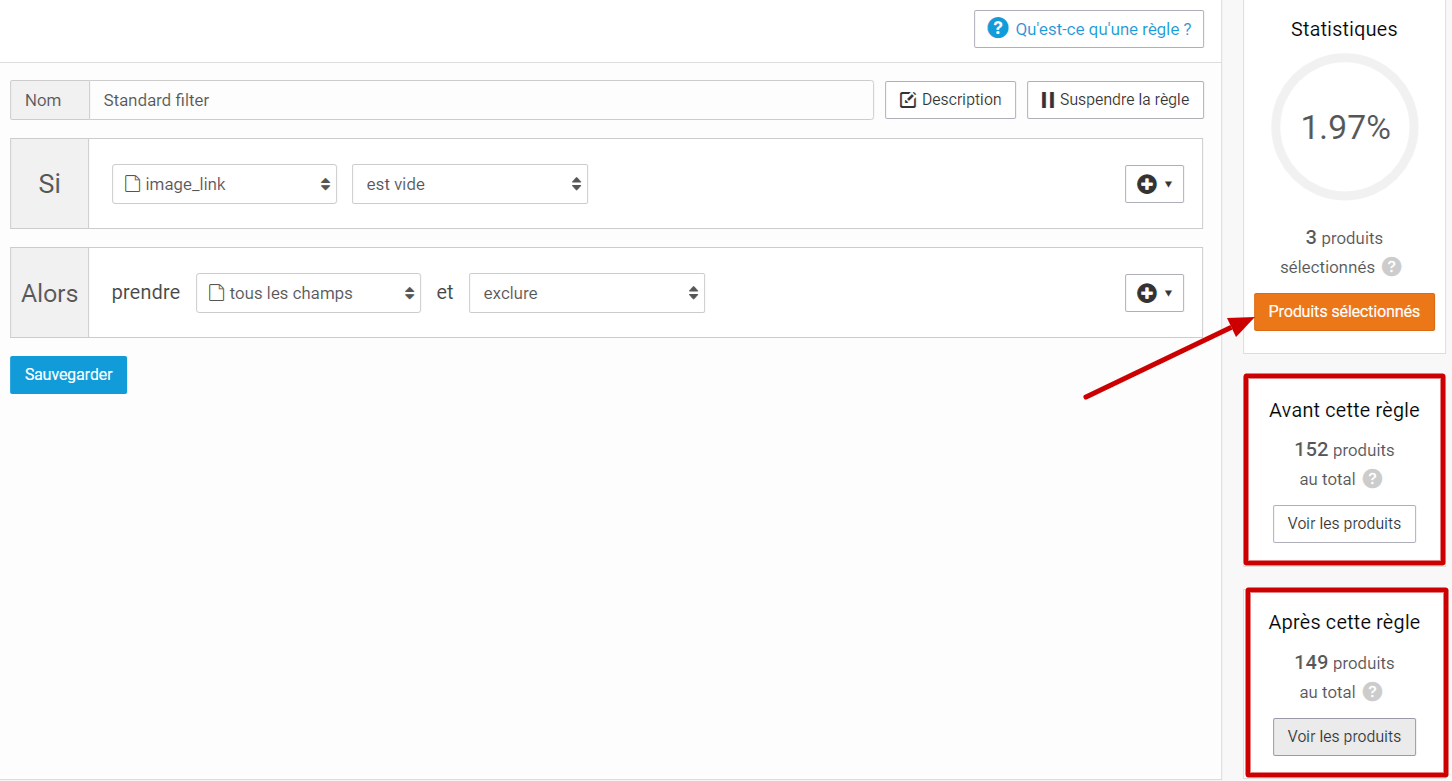
Task: Click the question mark icon in help button
Action: tap(997, 28)
